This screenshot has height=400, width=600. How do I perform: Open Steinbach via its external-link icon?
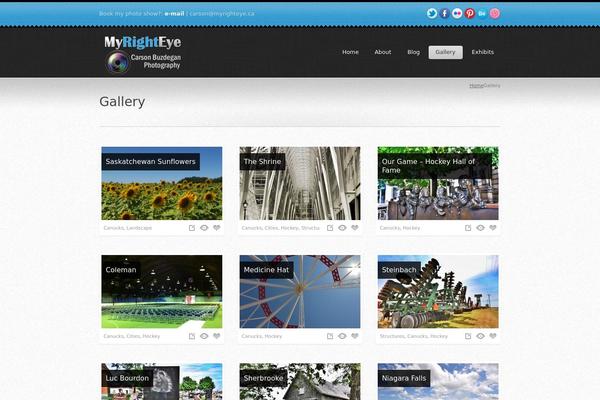468,336
